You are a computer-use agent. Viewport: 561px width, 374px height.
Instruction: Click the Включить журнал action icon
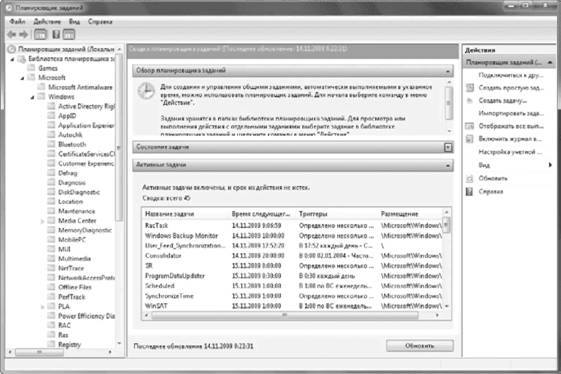click(470, 139)
